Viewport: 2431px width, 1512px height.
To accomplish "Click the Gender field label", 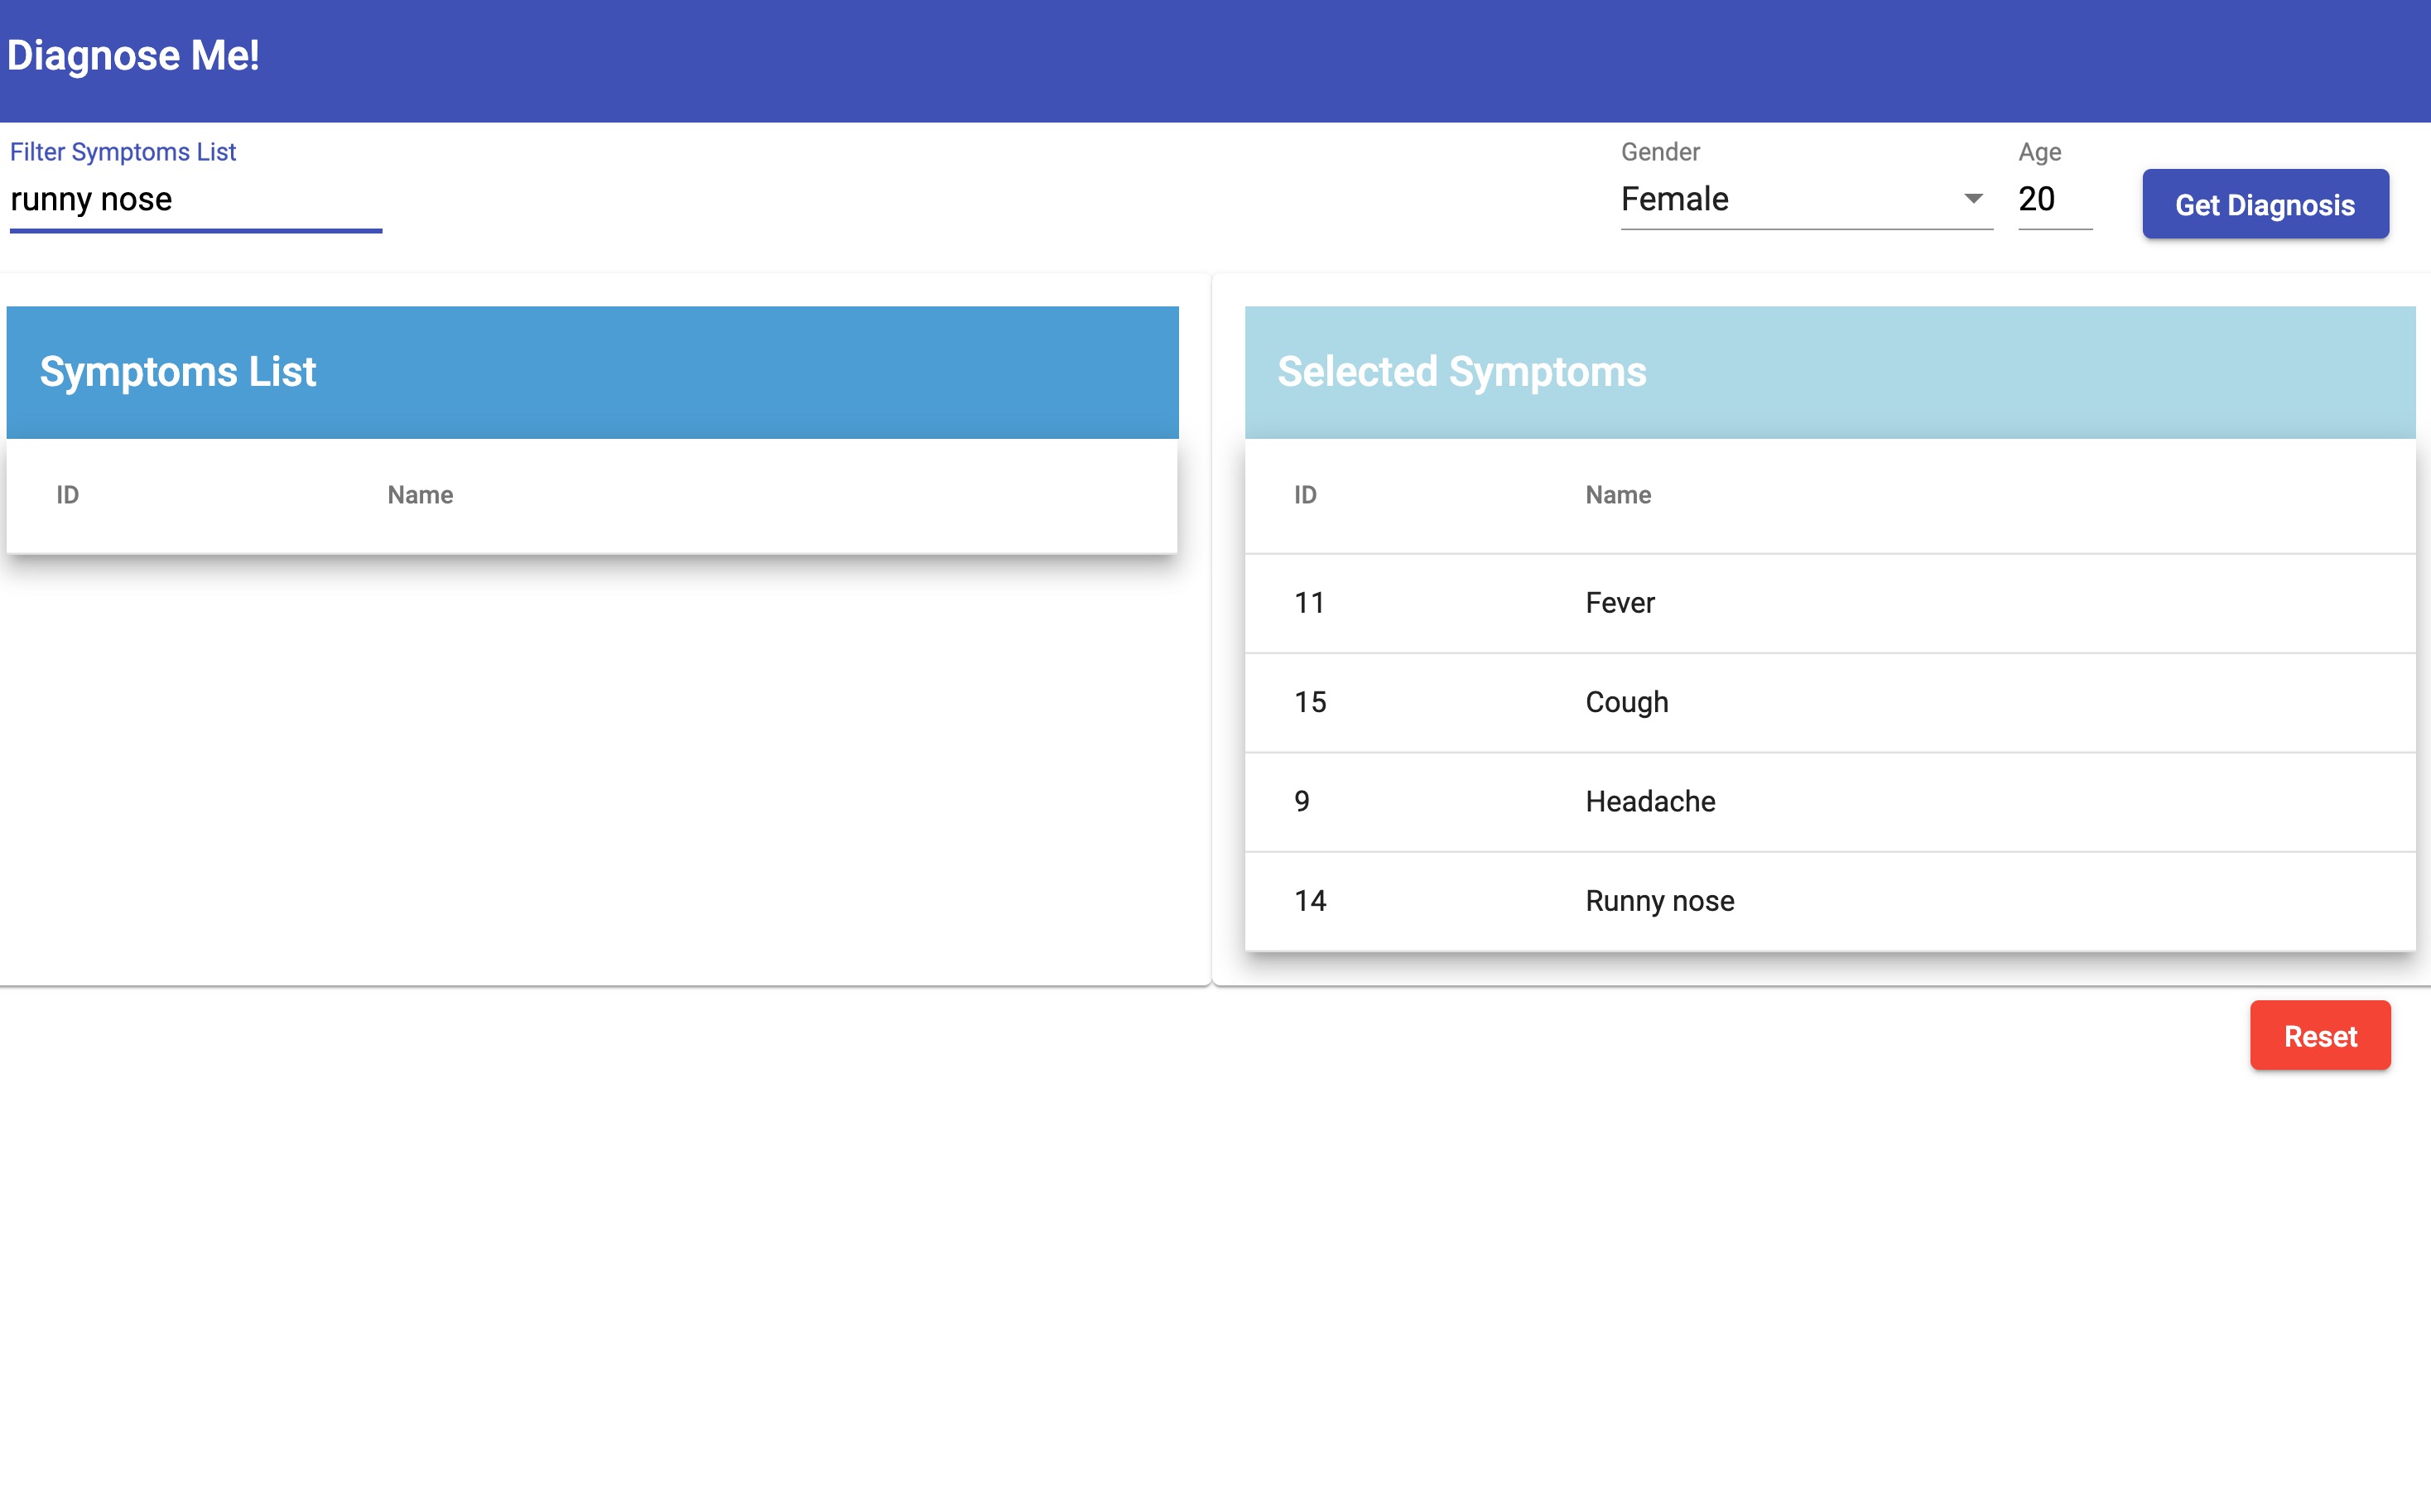I will 1659,152.
